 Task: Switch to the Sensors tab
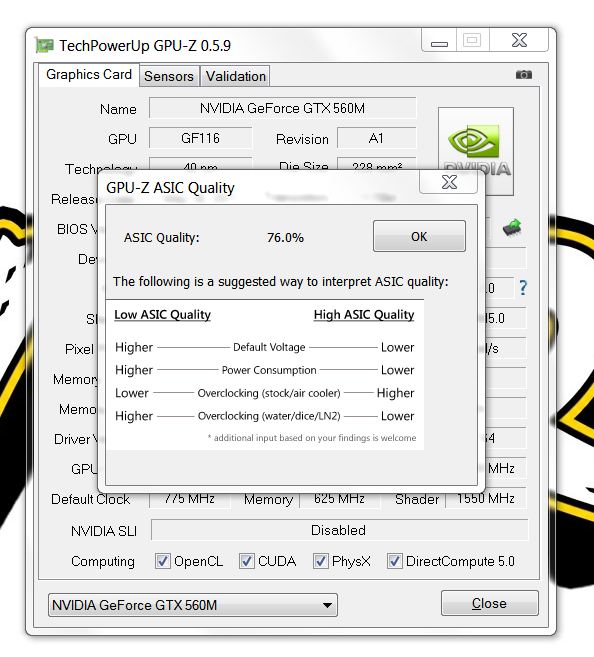pyautogui.click(x=169, y=76)
